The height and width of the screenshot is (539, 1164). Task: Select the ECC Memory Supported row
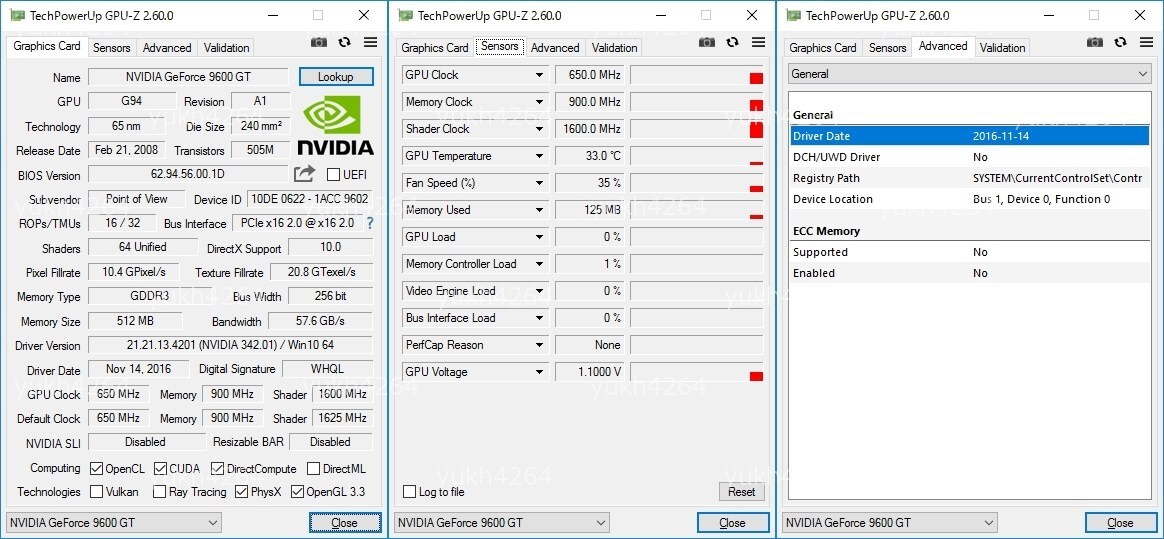tap(969, 252)
